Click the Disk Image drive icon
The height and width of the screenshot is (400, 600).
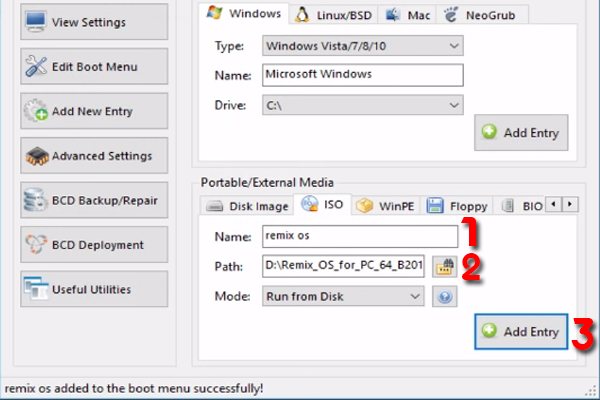(x=214, y=206)
